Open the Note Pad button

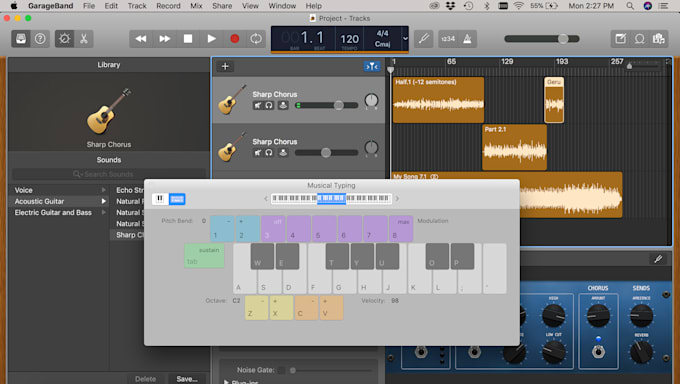(x=621, y=39)
